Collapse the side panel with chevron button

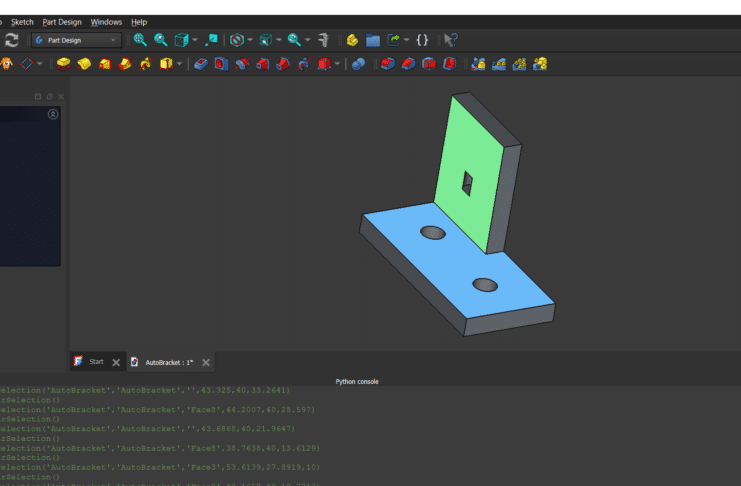[x=53, y=114]
